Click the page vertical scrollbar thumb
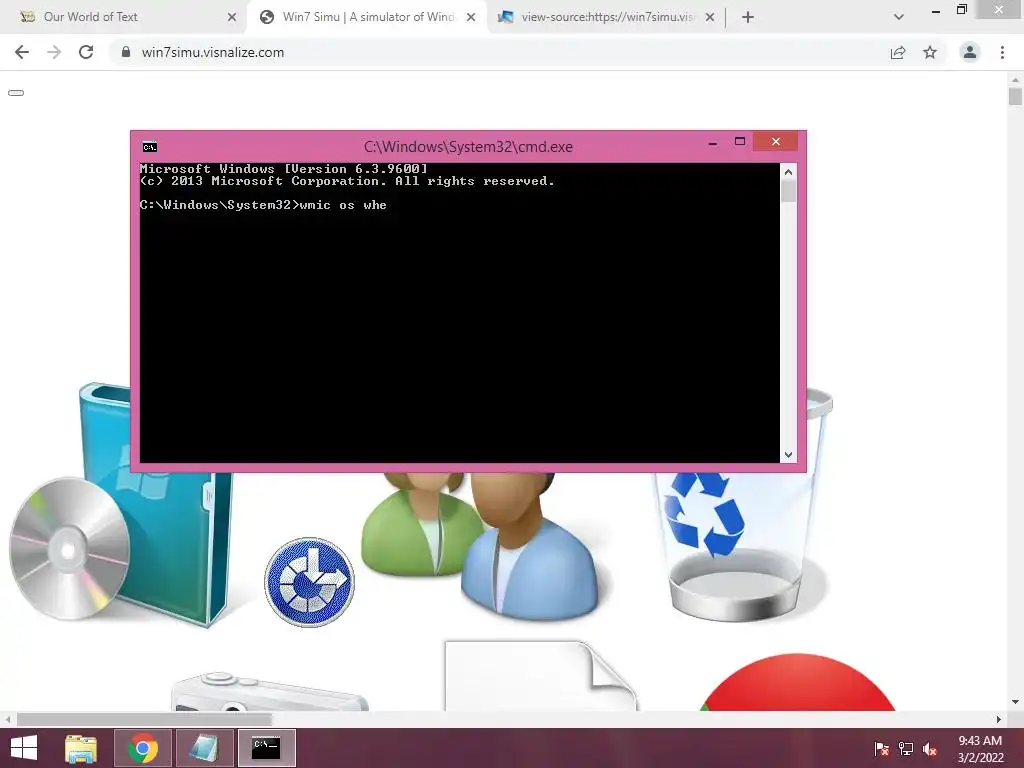 [1015, 96]
